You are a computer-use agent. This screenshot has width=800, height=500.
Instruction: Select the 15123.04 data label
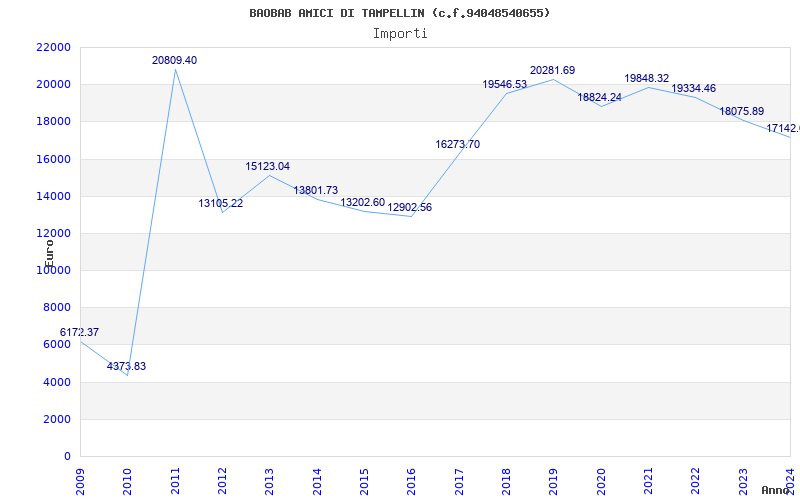tap(268, 166)
